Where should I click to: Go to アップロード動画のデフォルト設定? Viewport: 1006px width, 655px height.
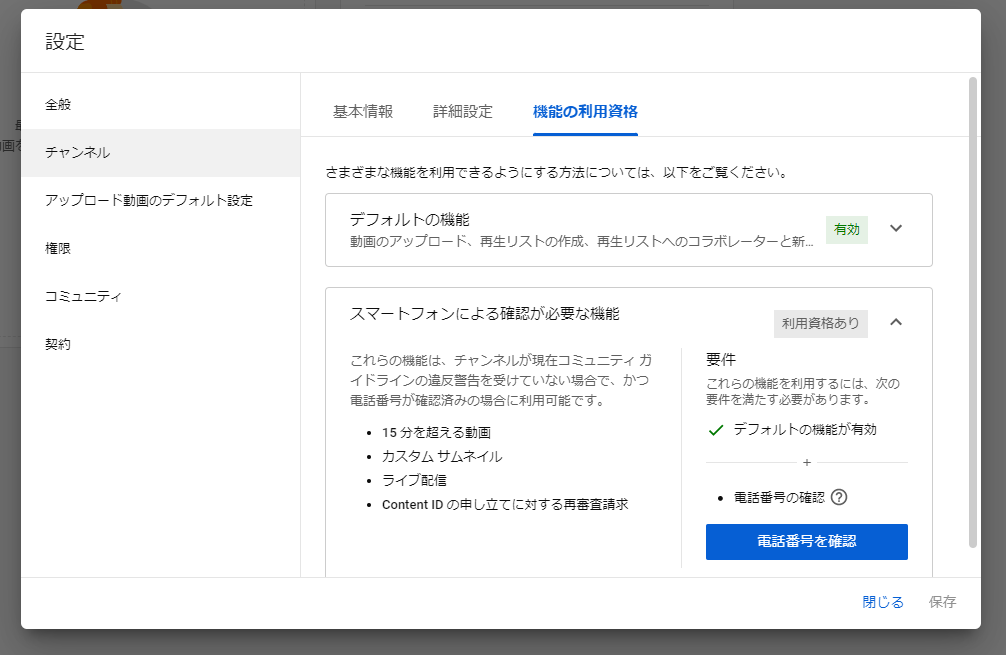pos(149,200)
